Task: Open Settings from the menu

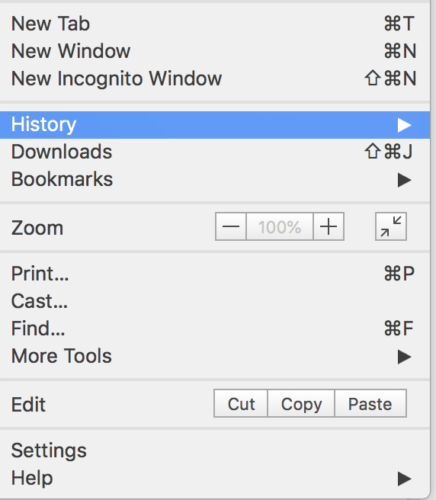Action: pos(215,451)
